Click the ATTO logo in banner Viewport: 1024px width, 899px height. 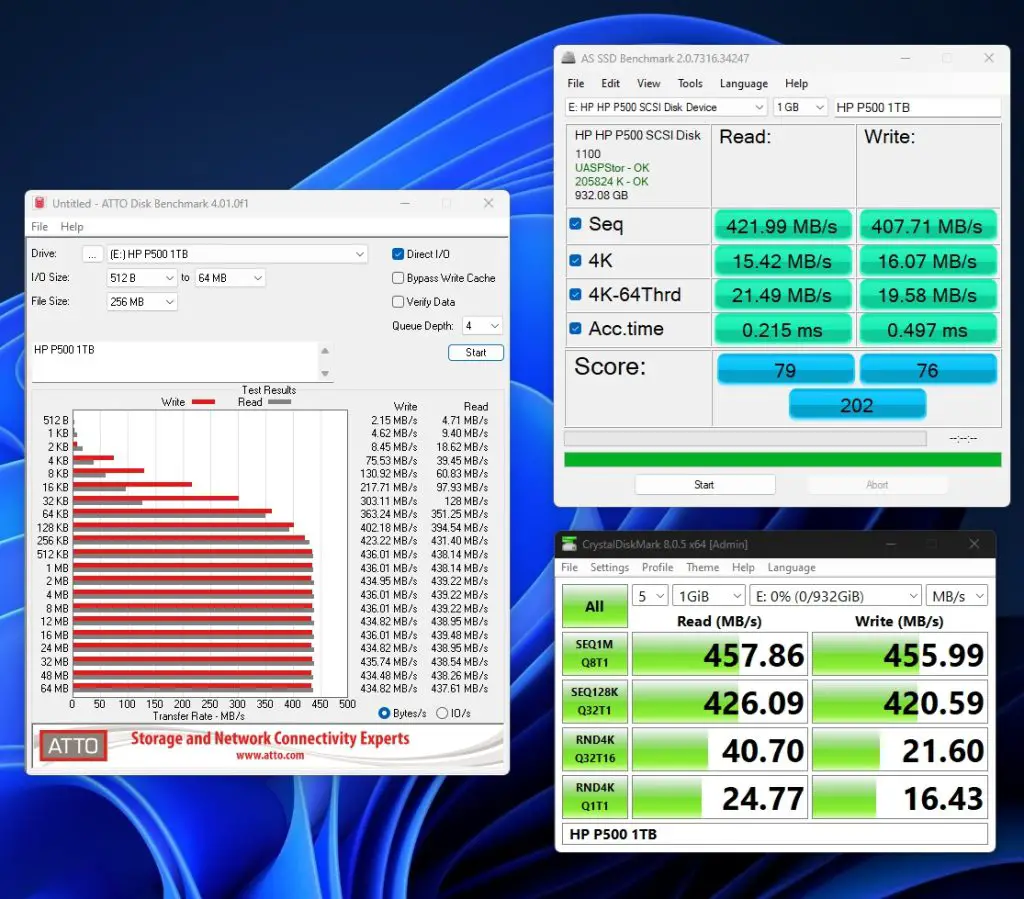click(73, 746)
